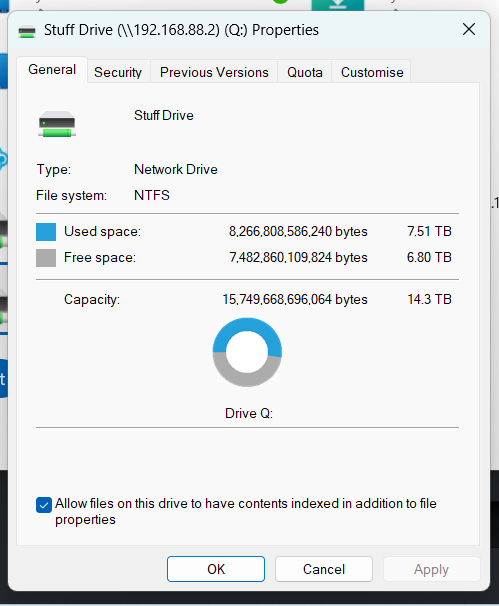Click the network drive icon in title bar

point(27,31)
